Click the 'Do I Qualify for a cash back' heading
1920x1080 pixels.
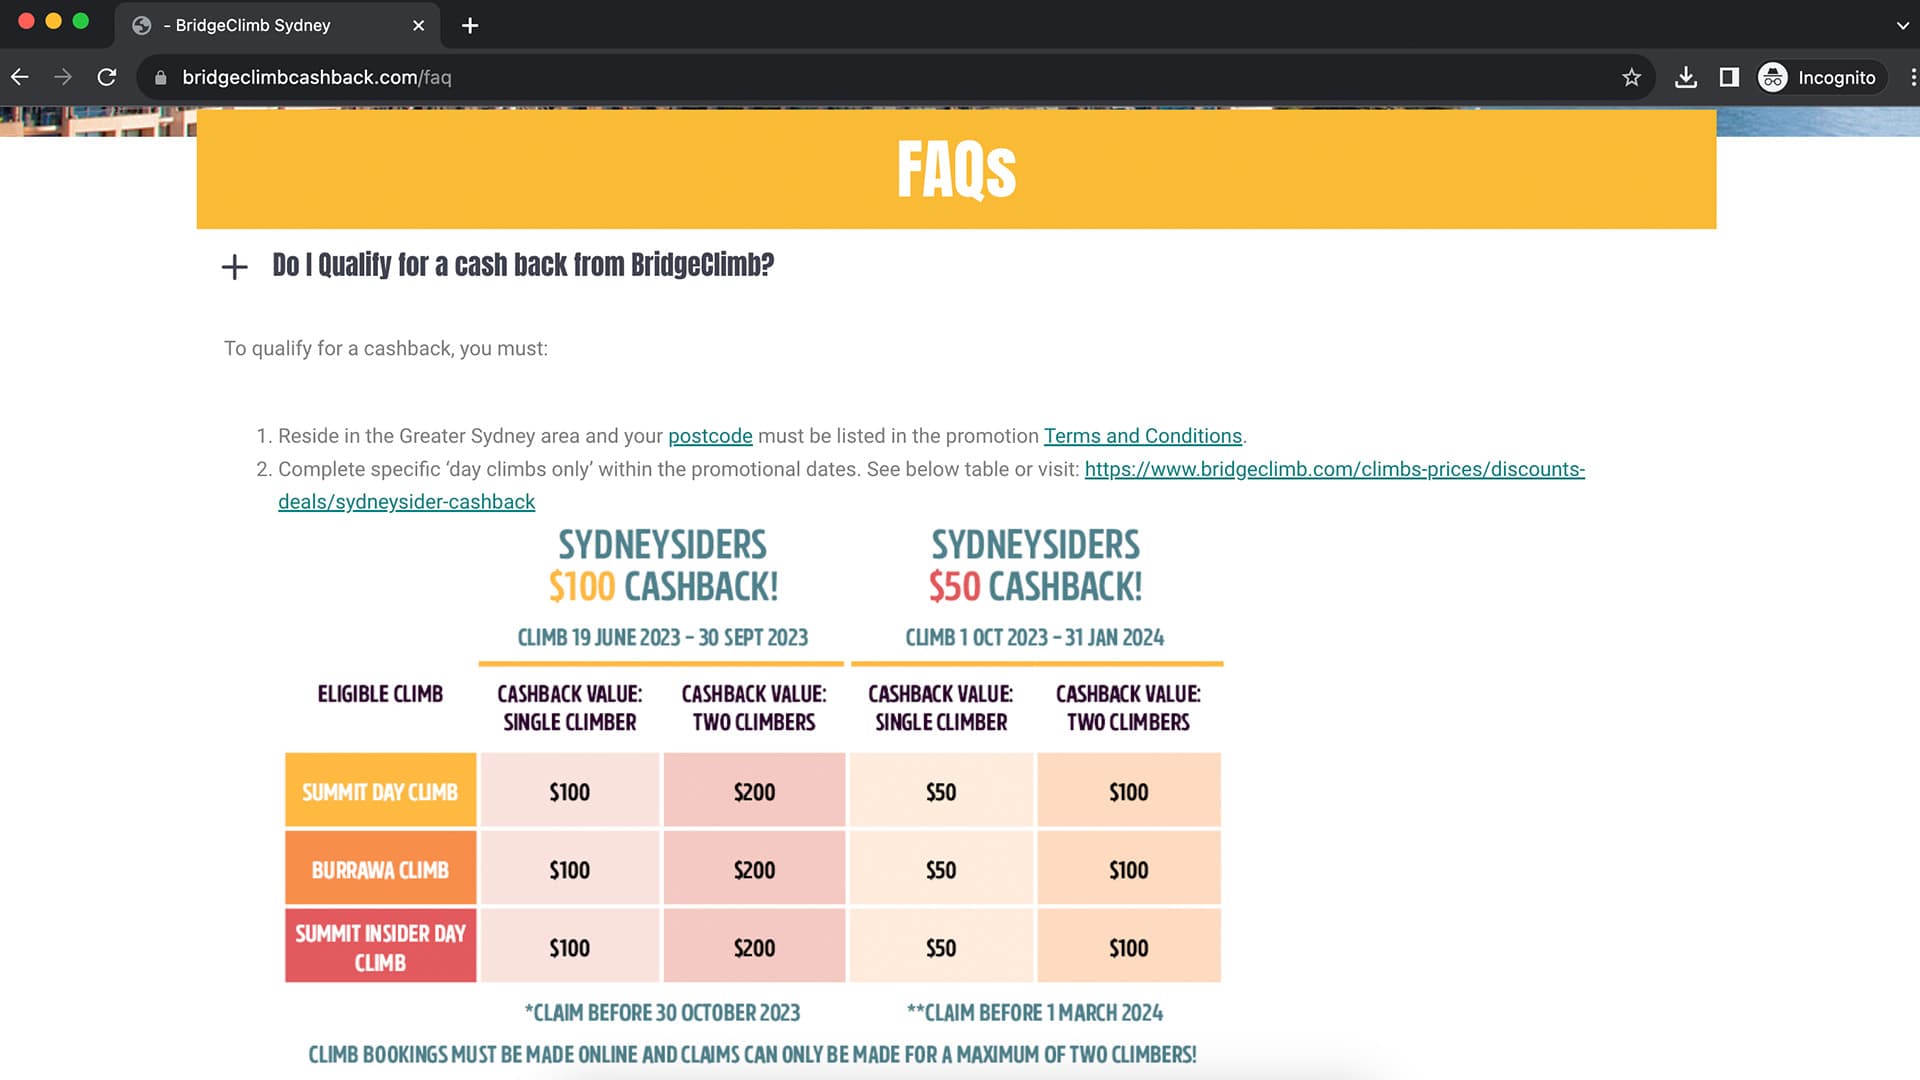[523, 265]
